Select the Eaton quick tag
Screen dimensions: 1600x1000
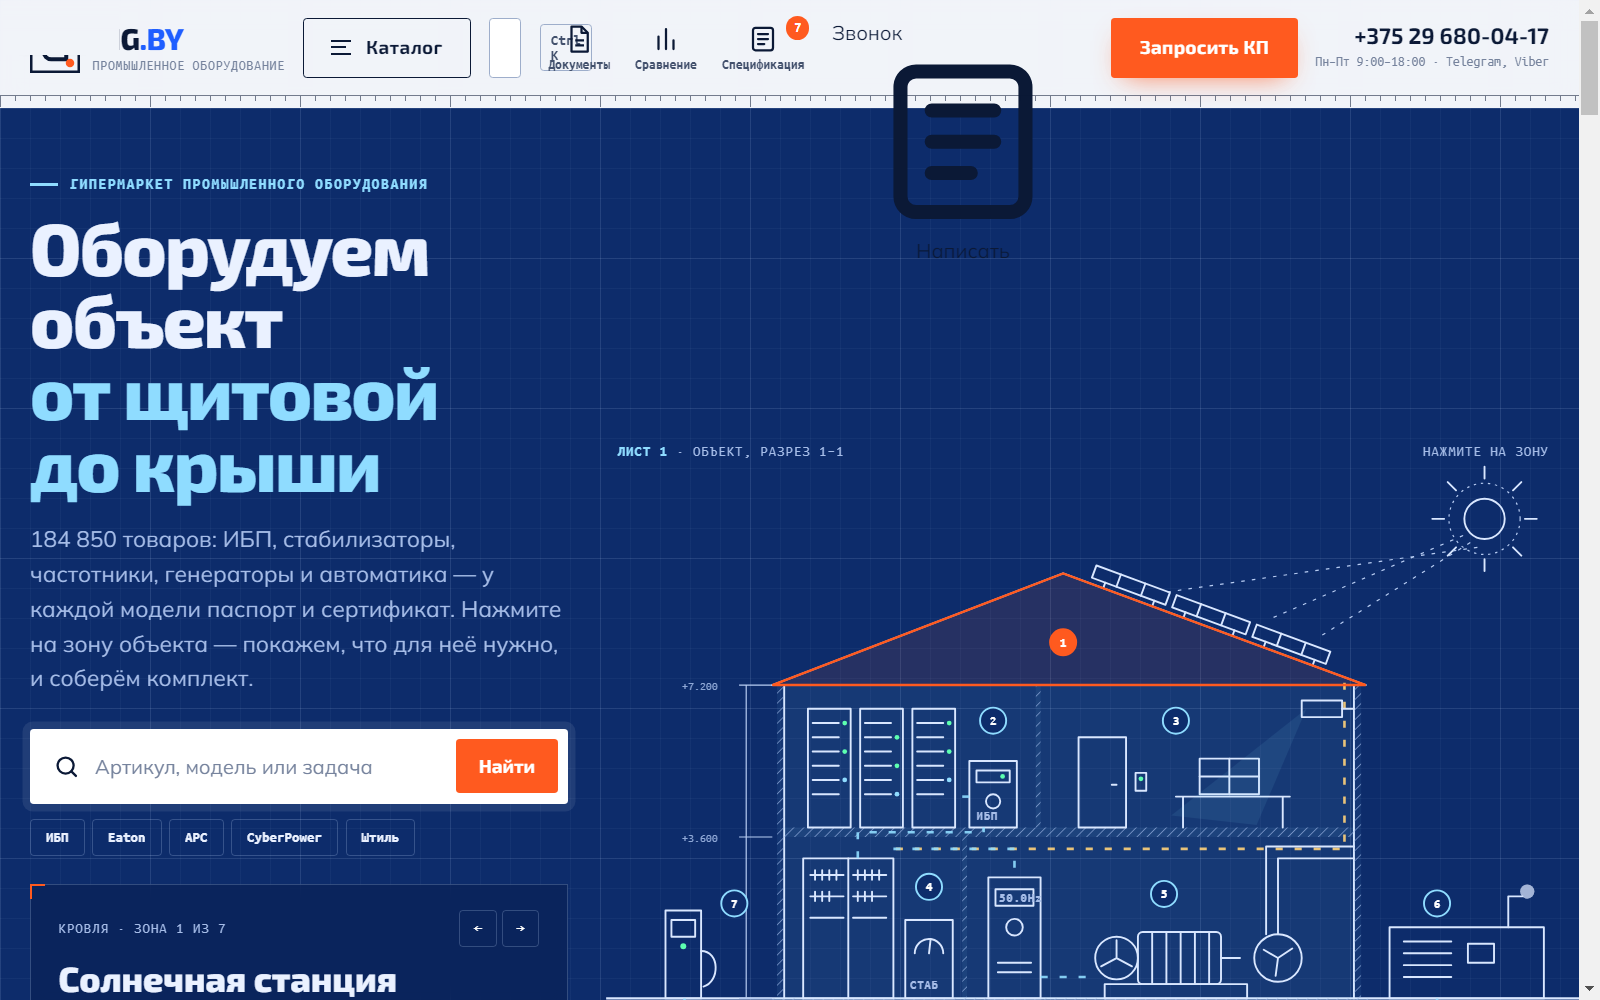pos(127,838)
